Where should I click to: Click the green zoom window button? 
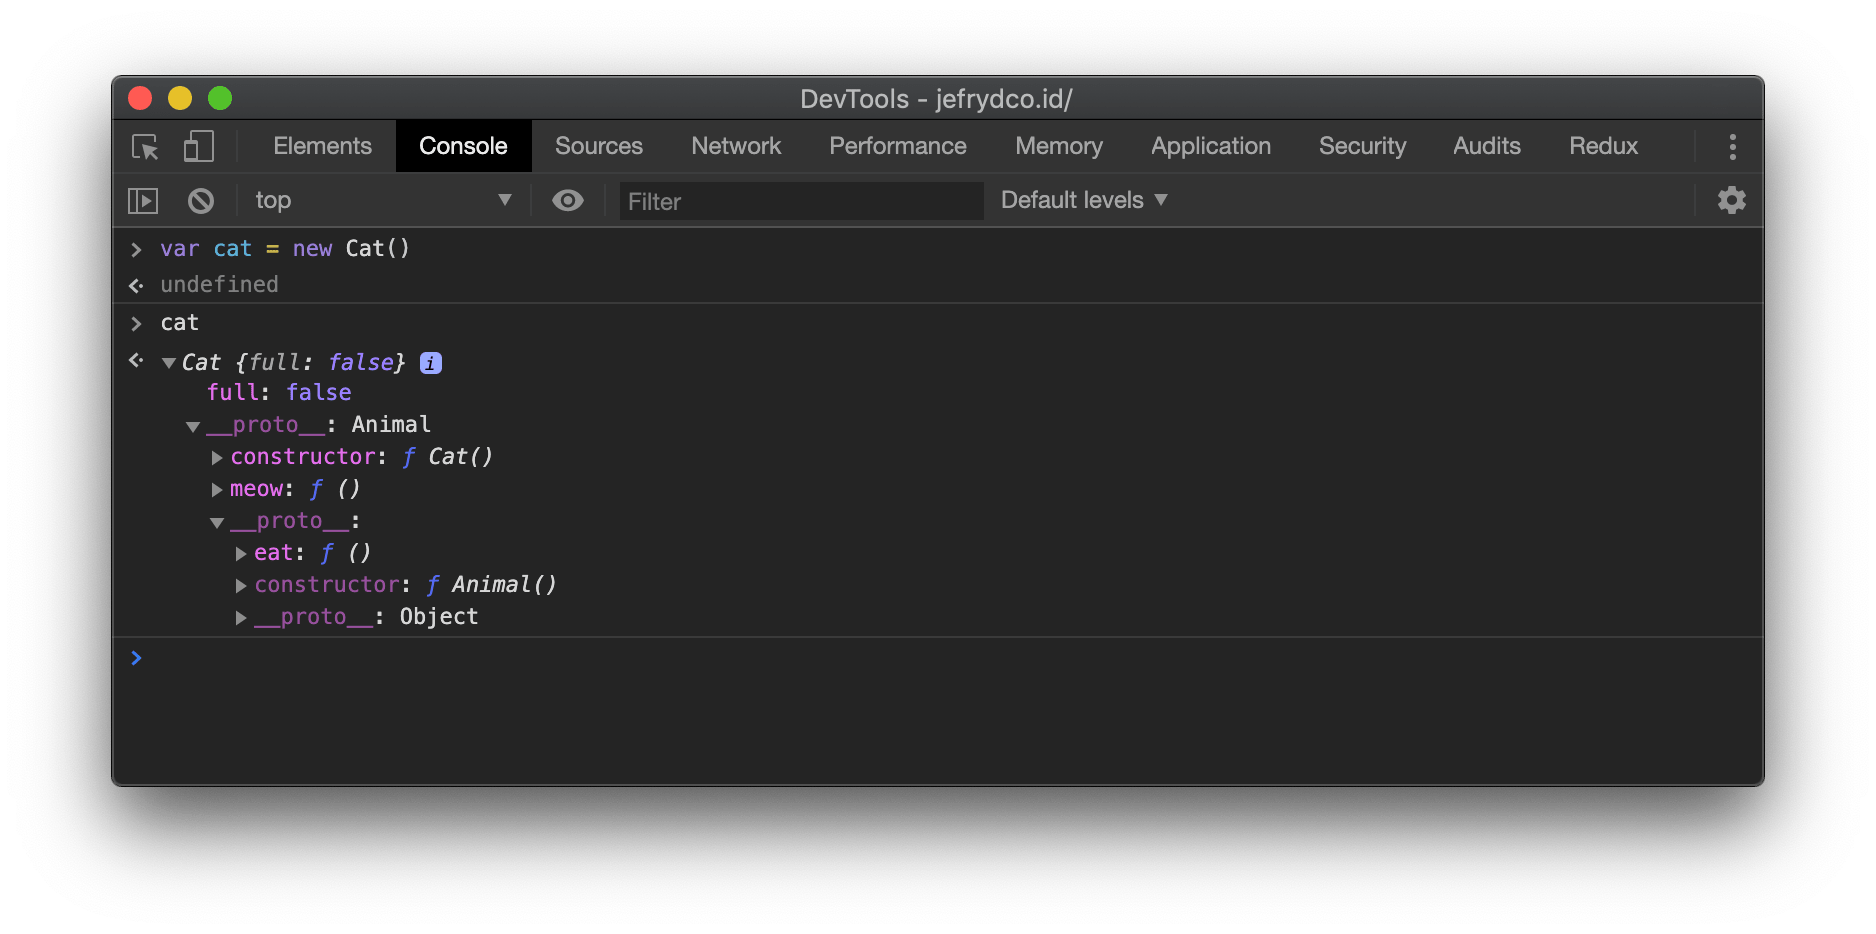(220, 98)
